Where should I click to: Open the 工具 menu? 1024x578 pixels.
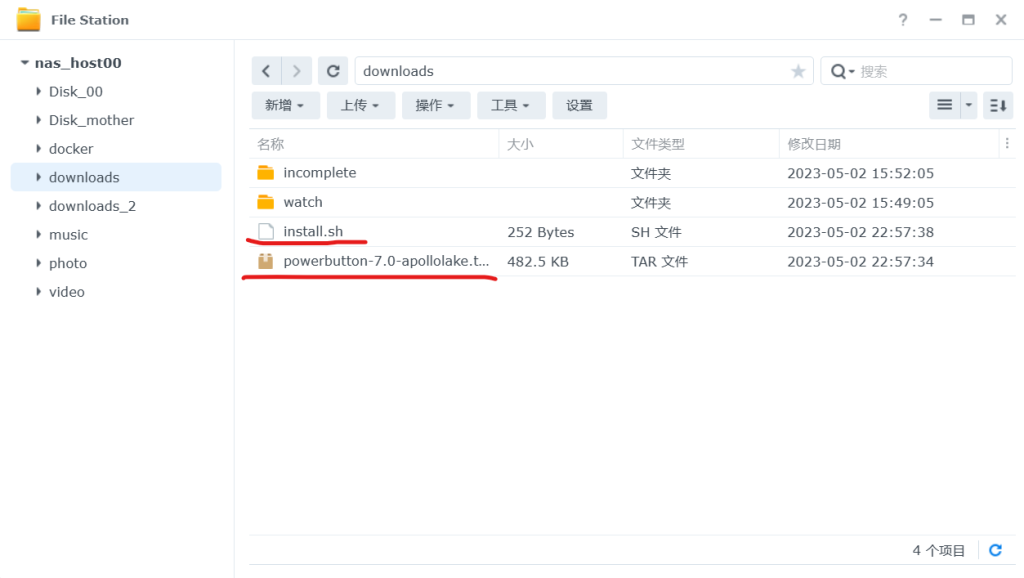[x=510, y=105]
